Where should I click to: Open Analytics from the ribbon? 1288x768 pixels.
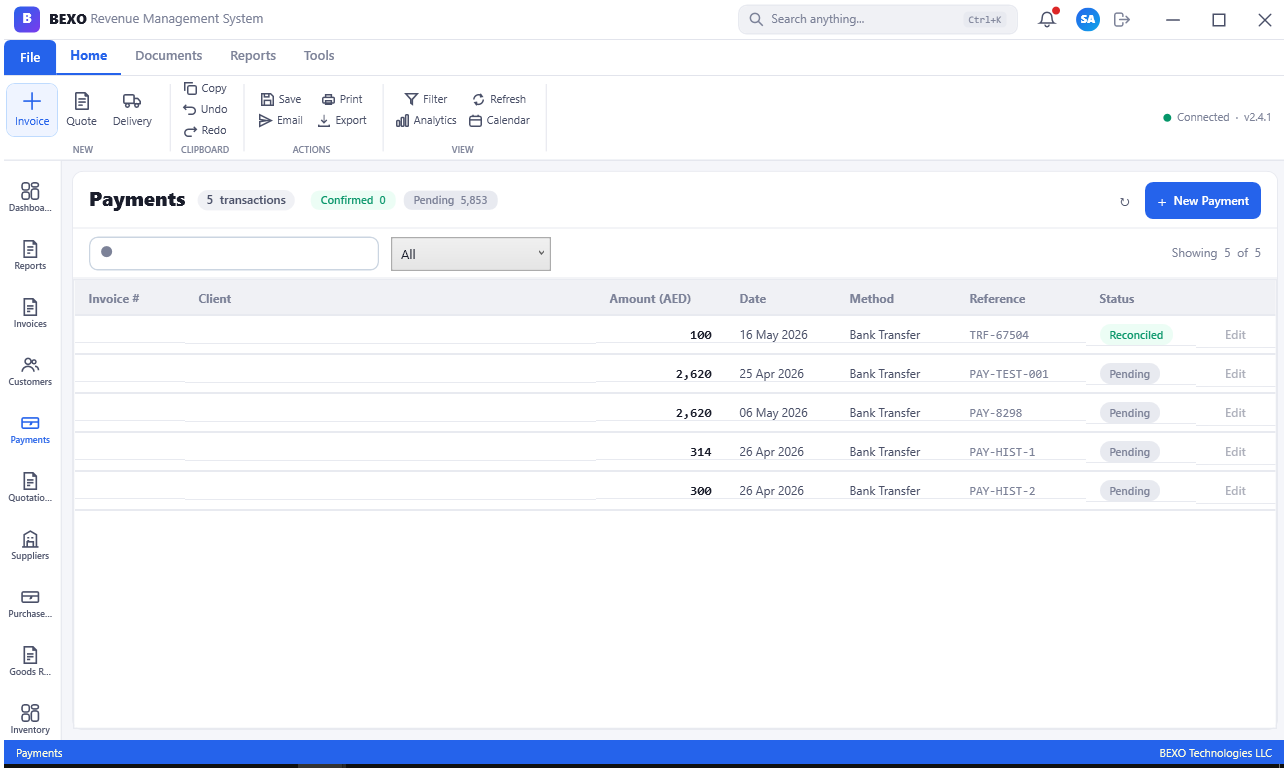tap(426, 120)
